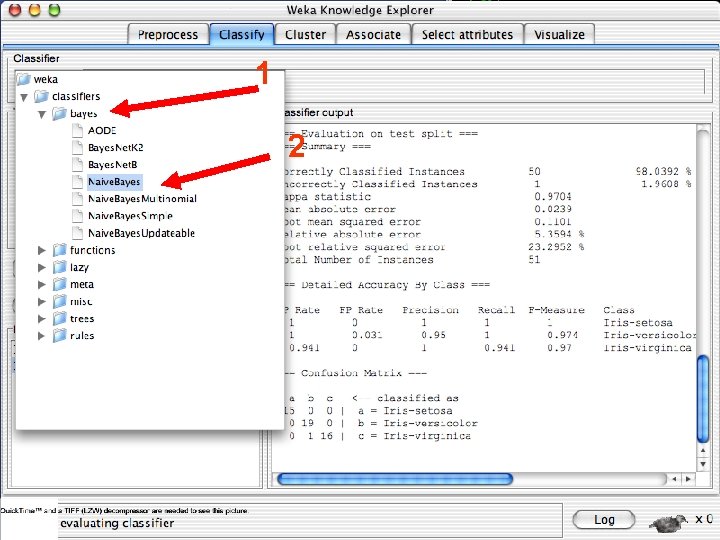Click the 'evaluating classifier' status text
Image resolution: width=720 pixels, height=540 pixels.
pyautogui.click(x=117, y=523)
